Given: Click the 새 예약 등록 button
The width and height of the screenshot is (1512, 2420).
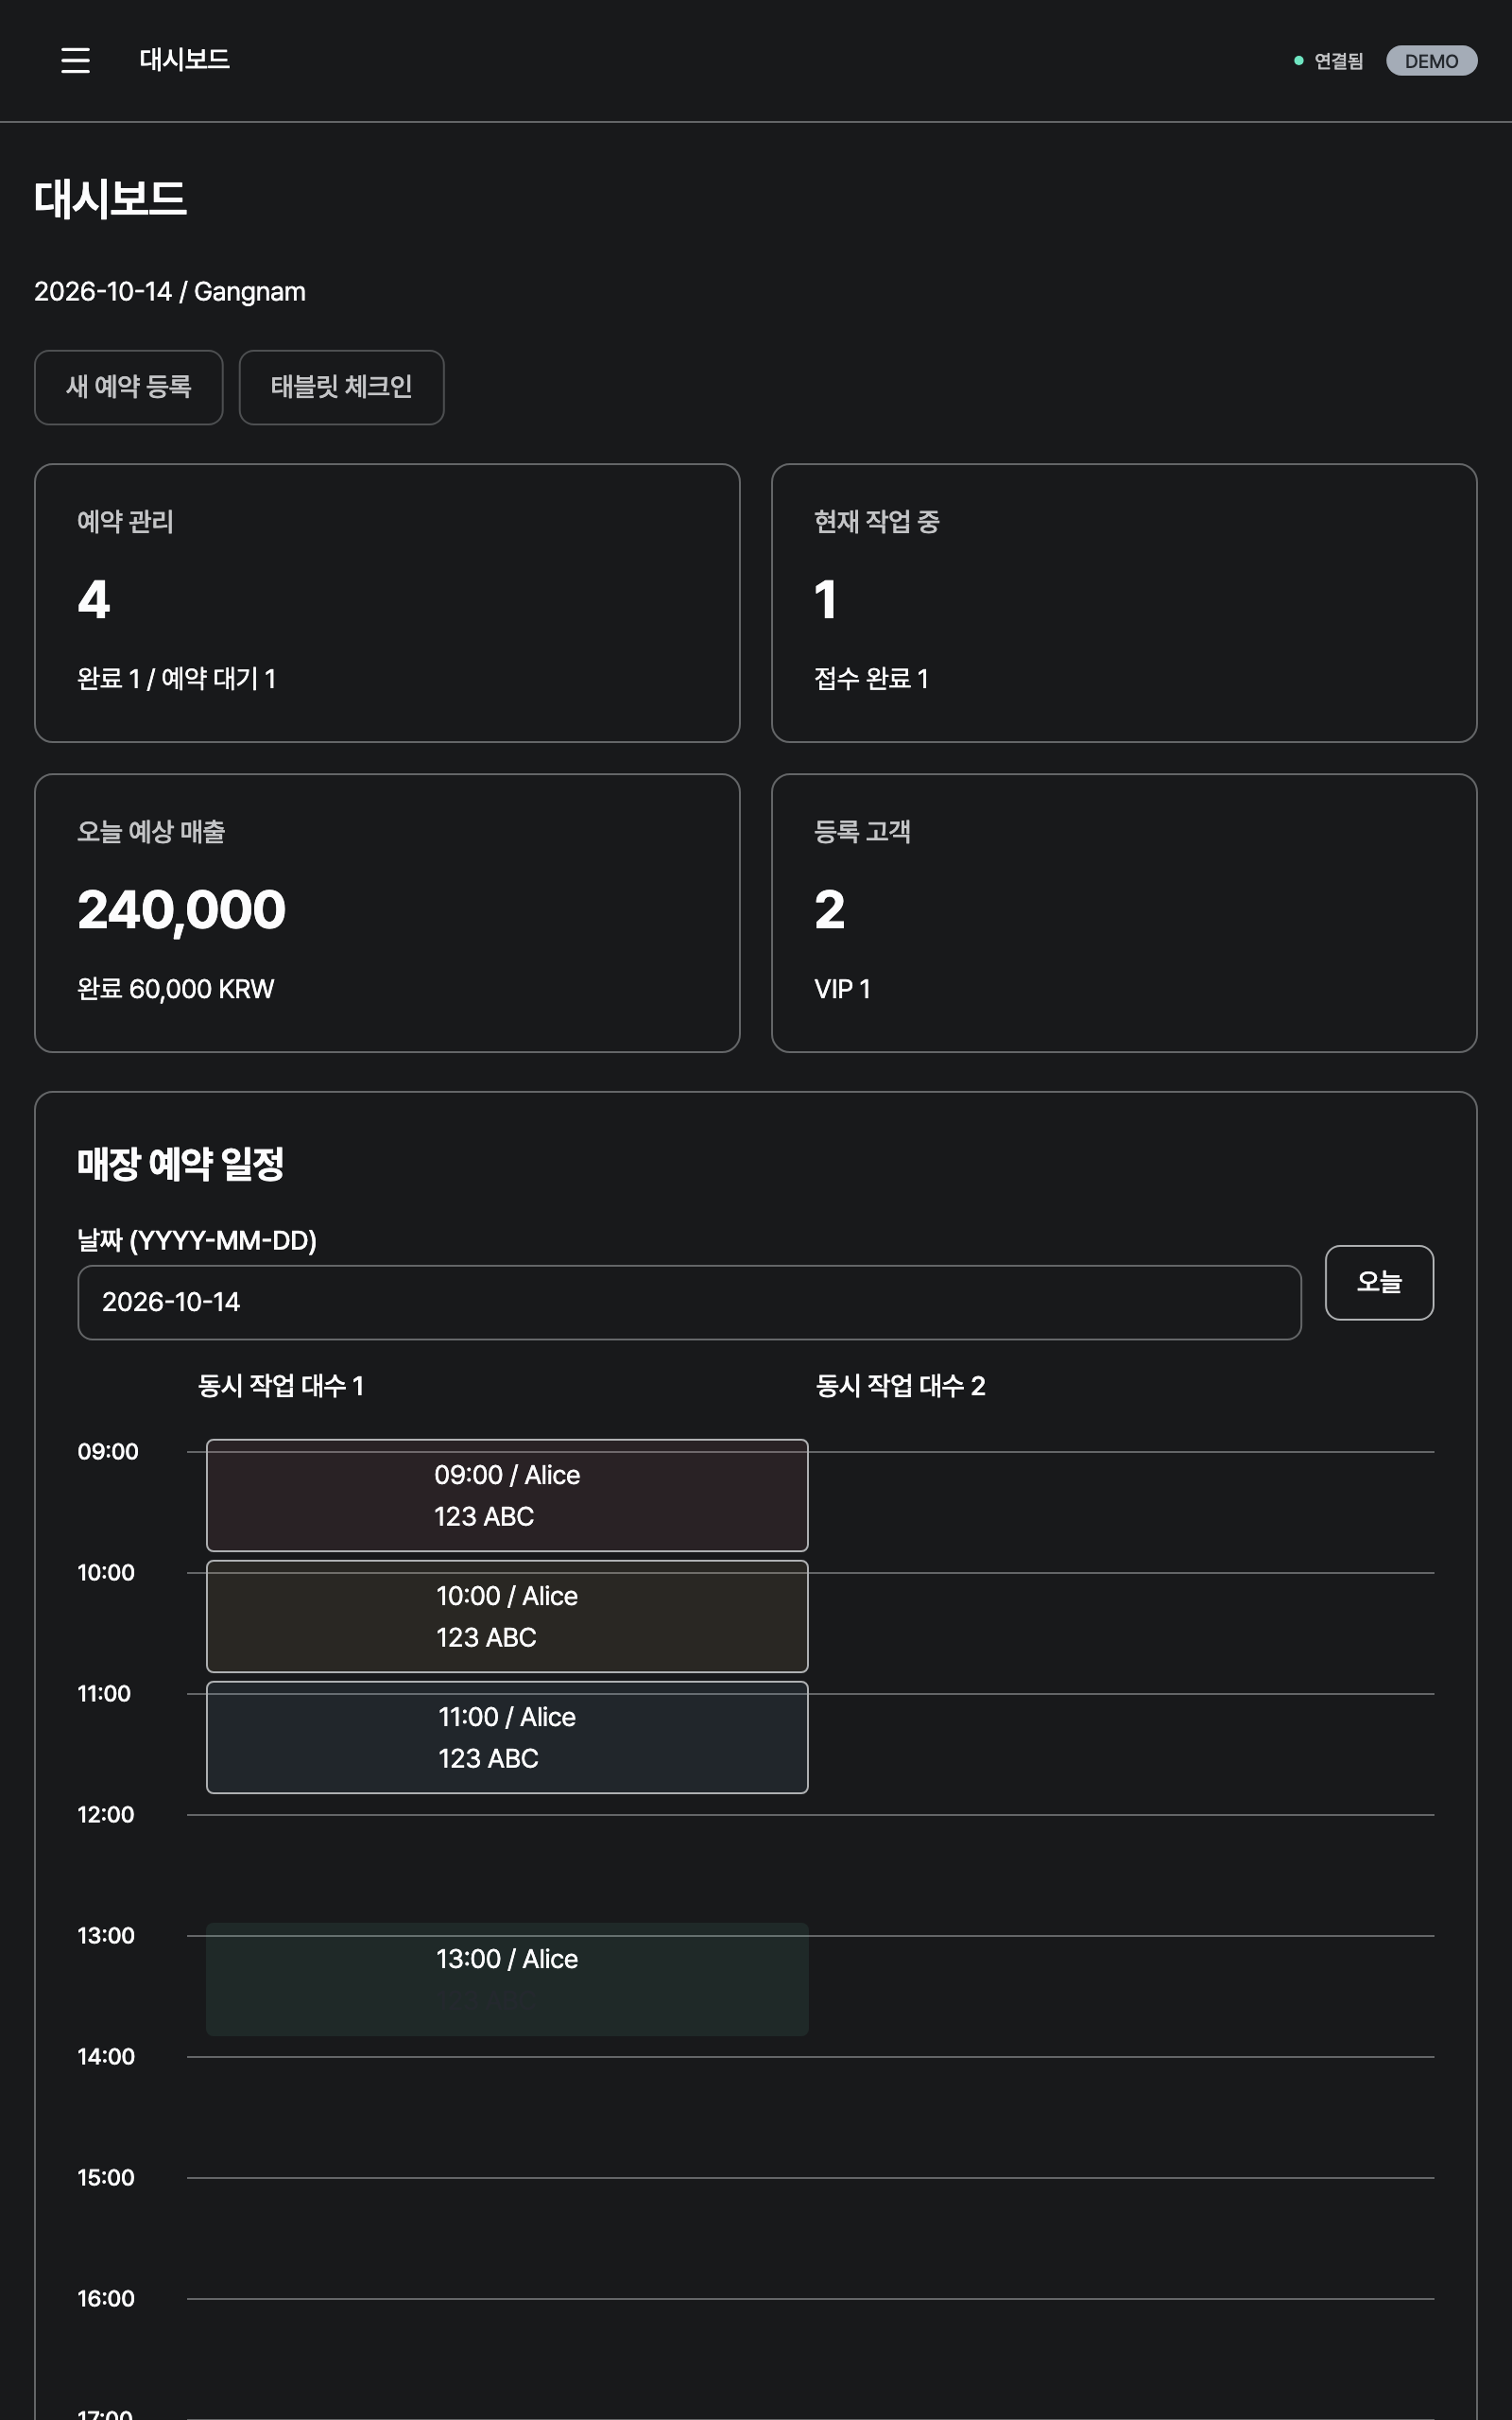Looking at the screenshot, I should click(129, 387).
